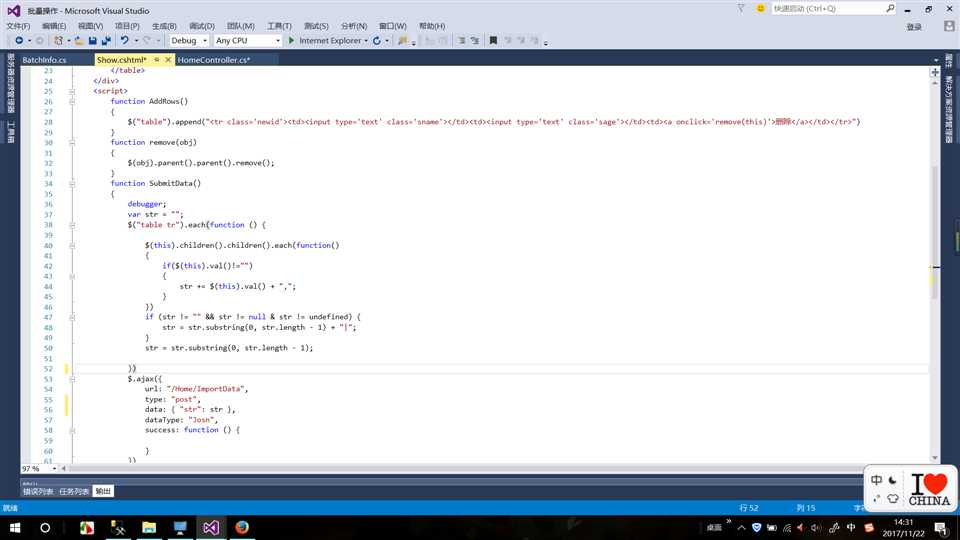The height and width of the screenshot is (540, 960).
Task: Click the horizontal scrollbar left arrow
Action: tap(64, 468)
